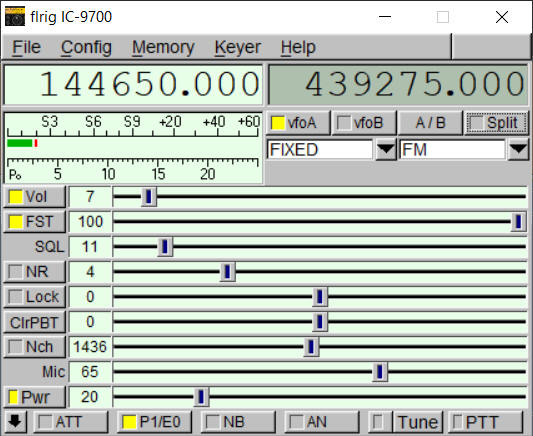
Task: Toggle the yellow Vol mute indicator button
Action: click(35, 197)
